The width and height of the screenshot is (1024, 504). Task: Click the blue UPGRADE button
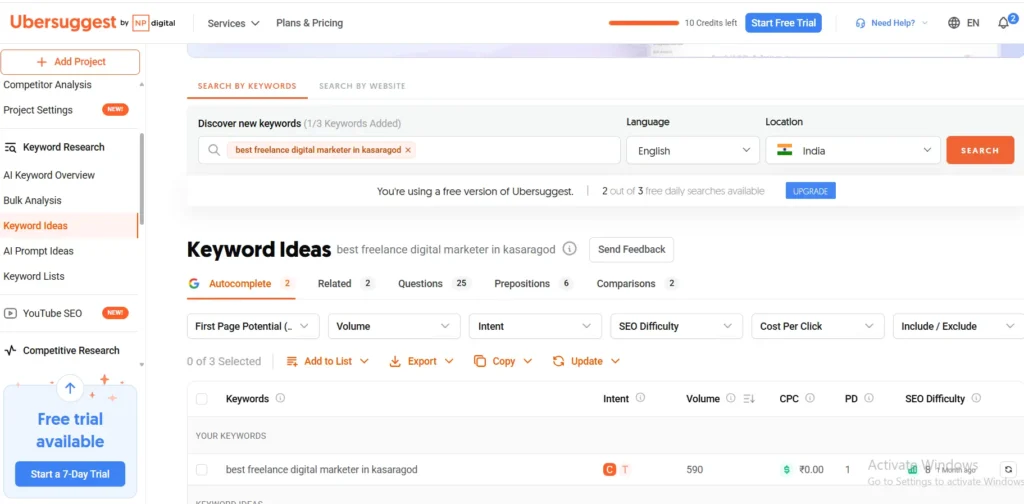[x=810, y=191]
